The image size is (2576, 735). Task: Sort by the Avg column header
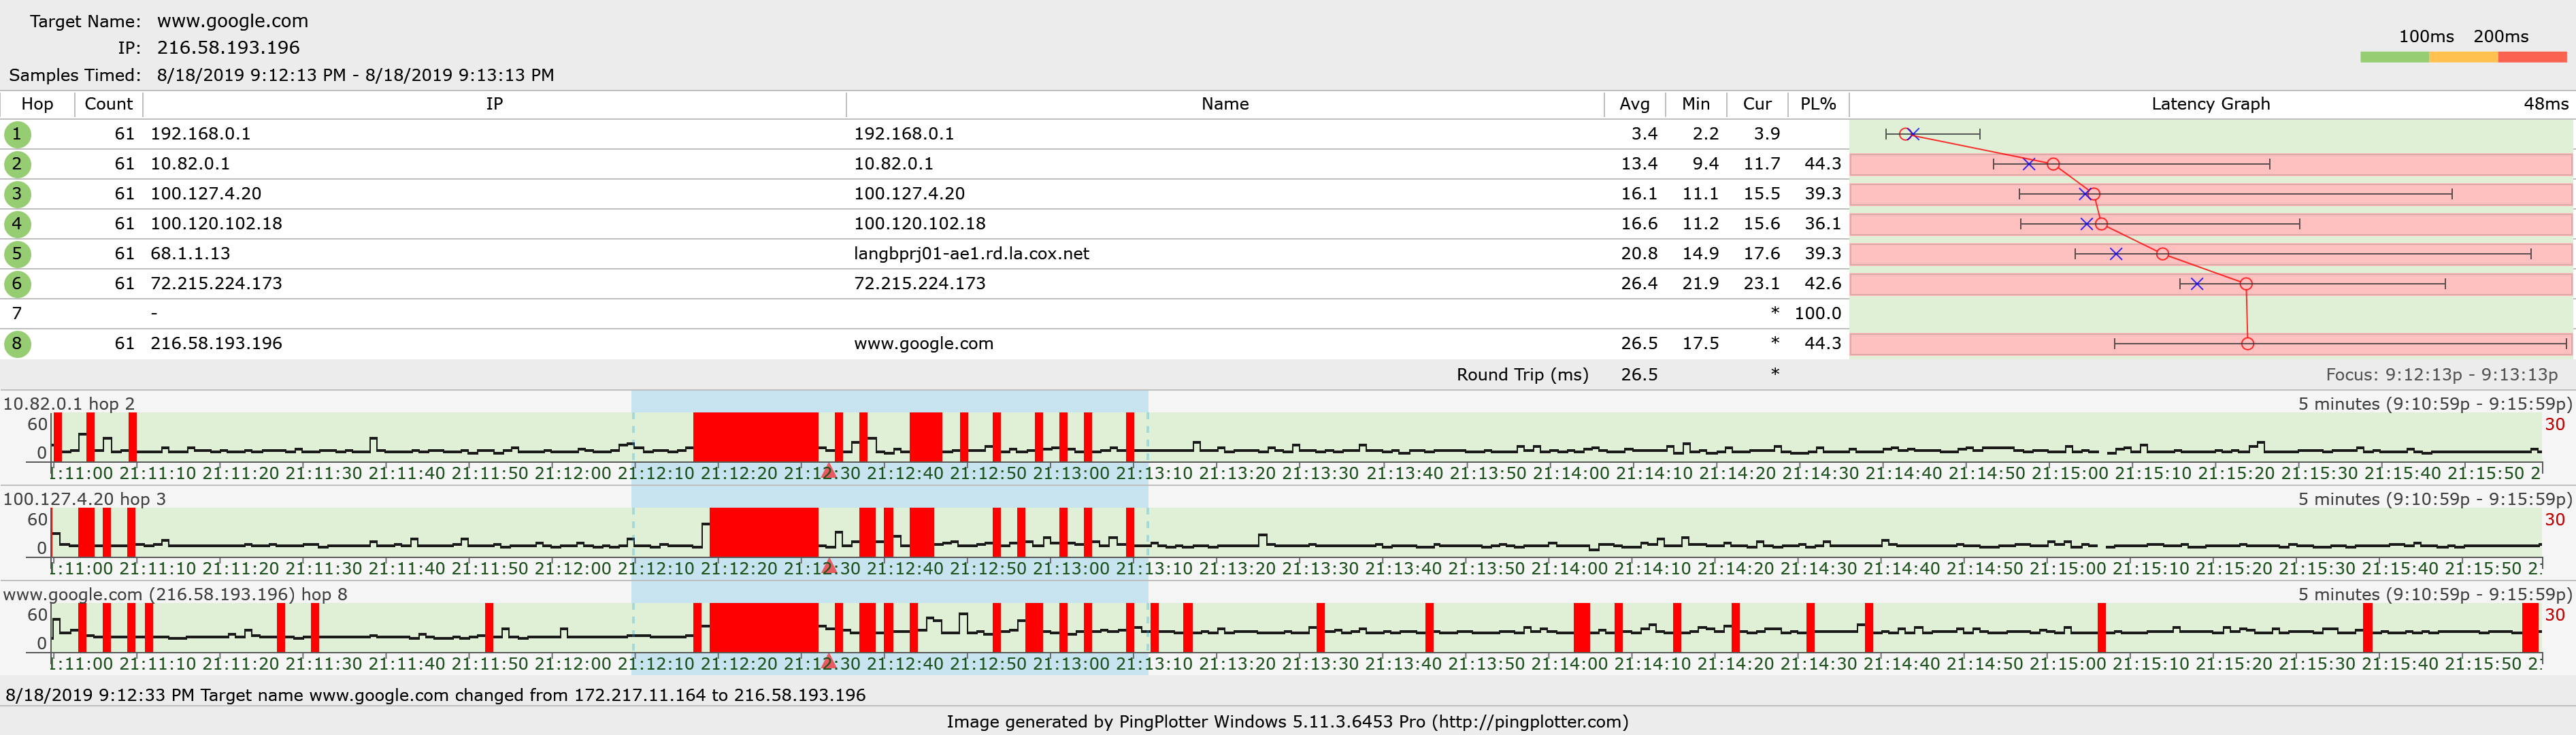coord(1634,104)
